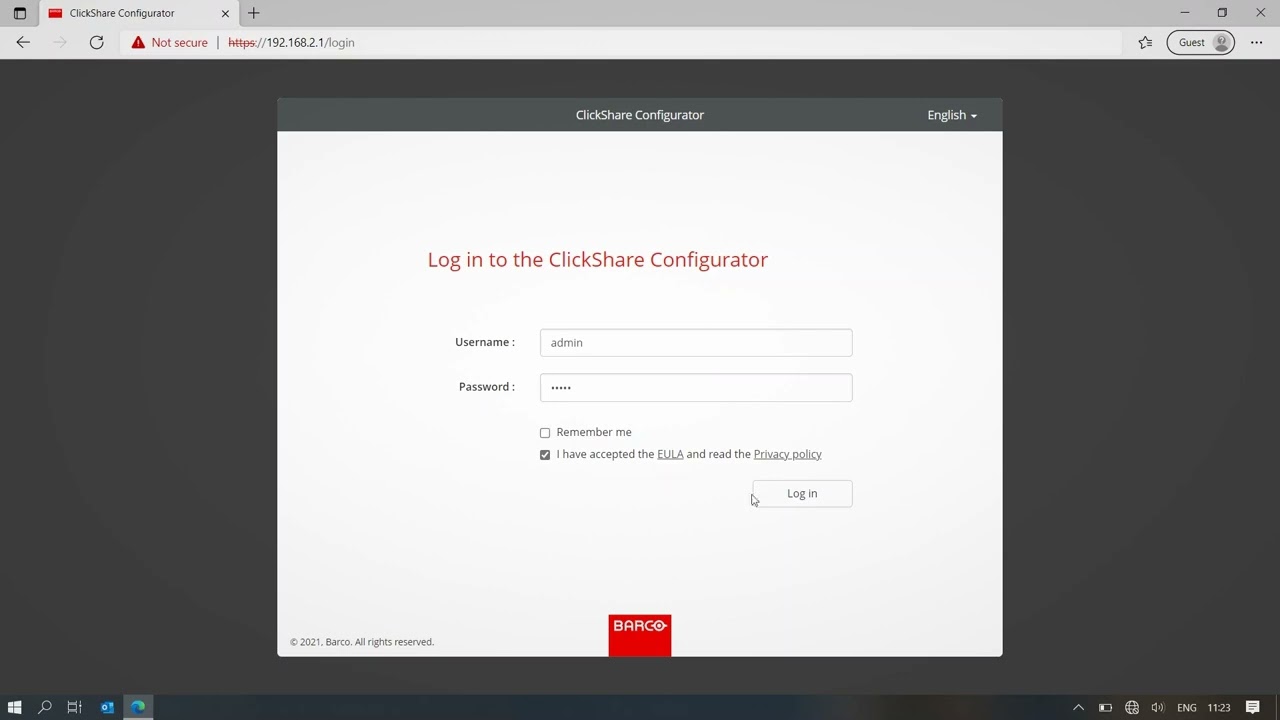Click the ClickShare Configurator header title

(x=640, y=115)
